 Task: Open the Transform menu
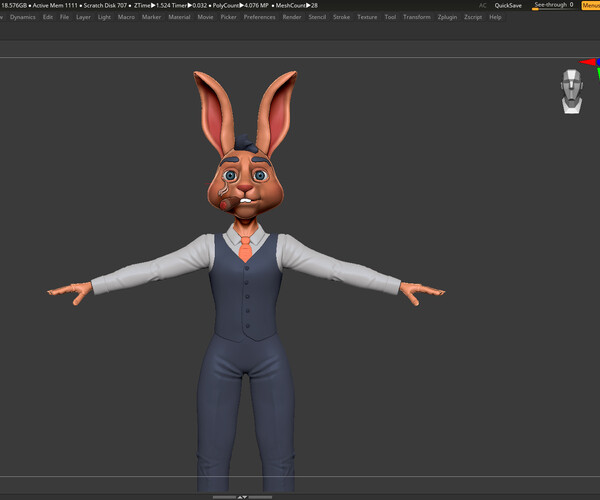pyautogui.click(x=417, y=17)
